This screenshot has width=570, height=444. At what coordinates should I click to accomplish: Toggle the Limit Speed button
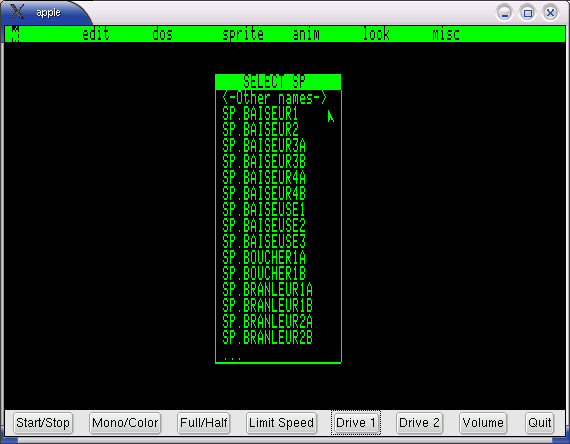[281, 423]
